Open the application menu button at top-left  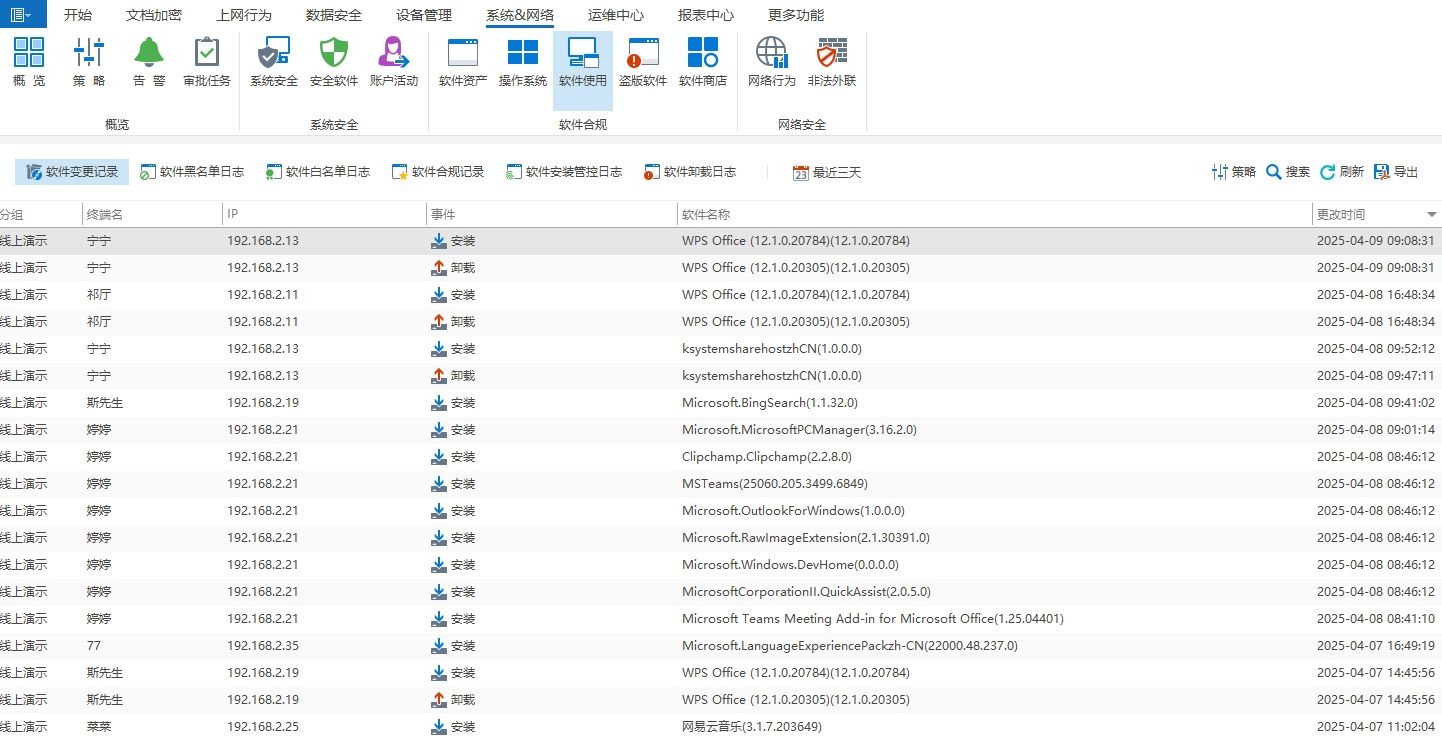click(x=22, y=14)
